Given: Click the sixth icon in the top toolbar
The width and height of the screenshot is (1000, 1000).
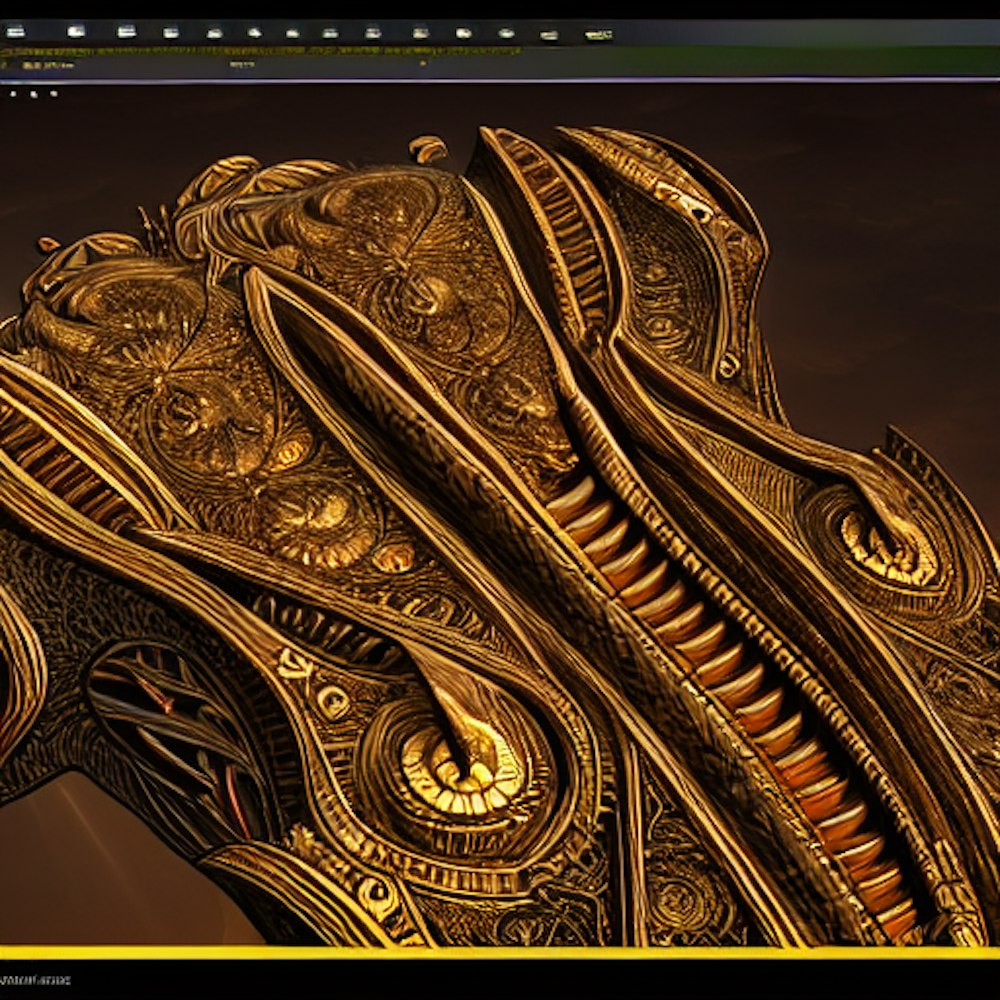Looking at the screenshot, I should (253, 32).
